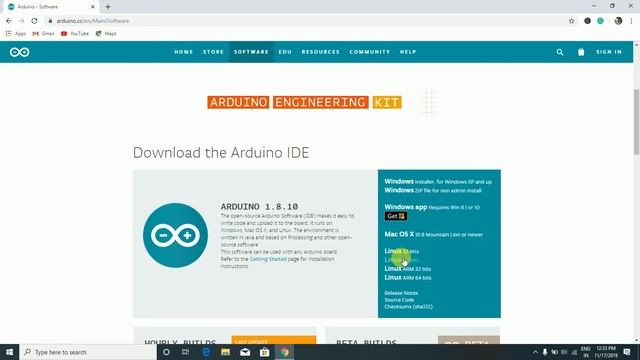Open Release Notes link
Screen dimensions: 640x360
tap(401, 293)
